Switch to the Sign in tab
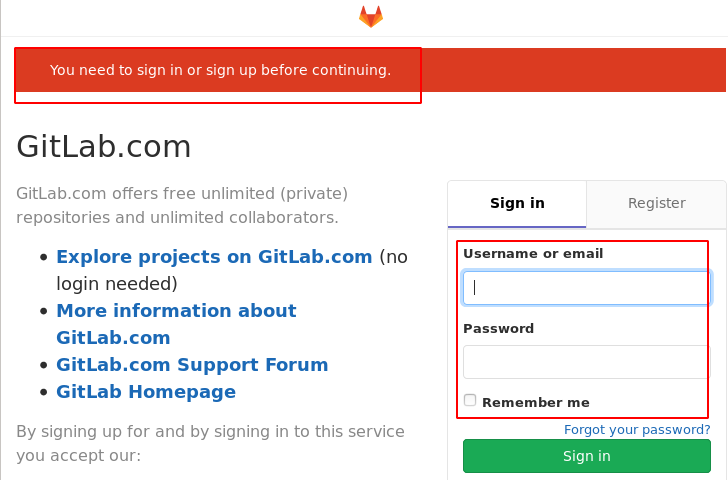Screen dimensions: 728x480 (x=517, y=203)
